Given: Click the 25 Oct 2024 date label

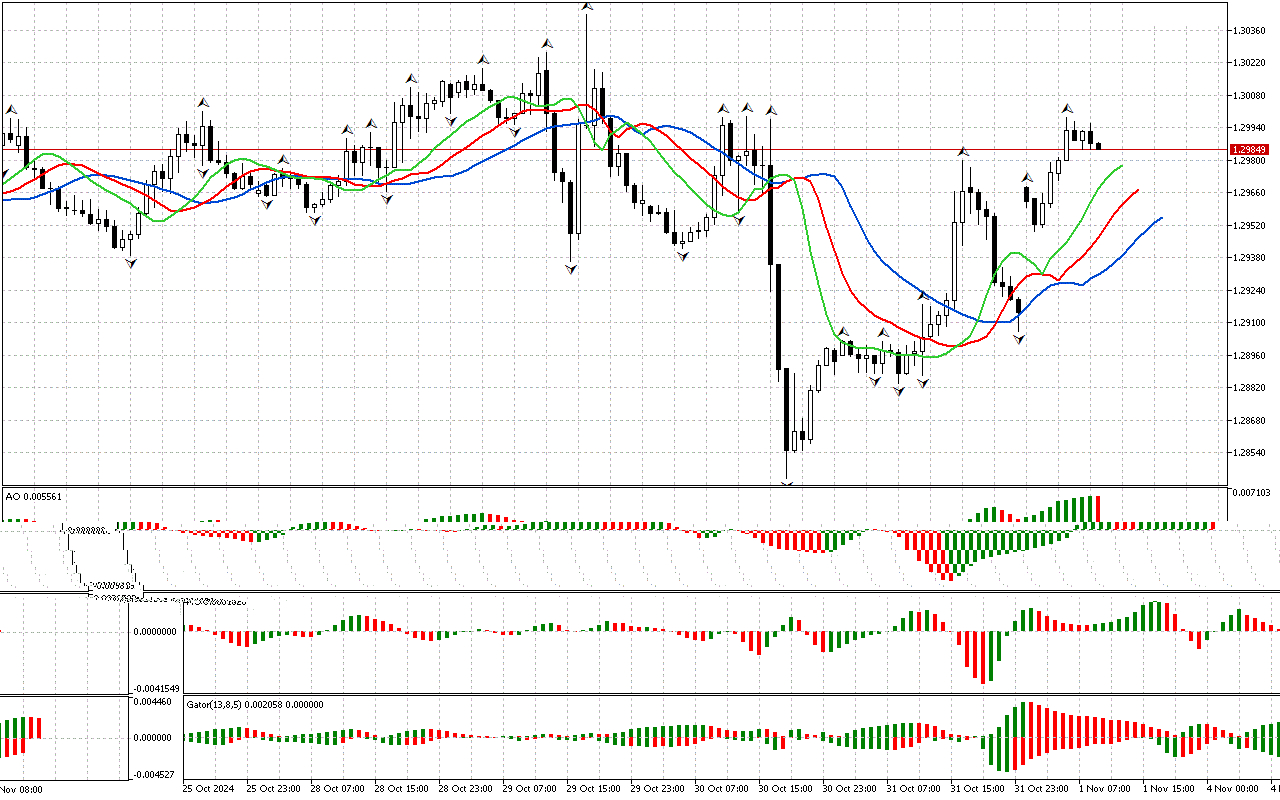Looking at the screenshot, I should pyautogui.click(x=210, y=789).
